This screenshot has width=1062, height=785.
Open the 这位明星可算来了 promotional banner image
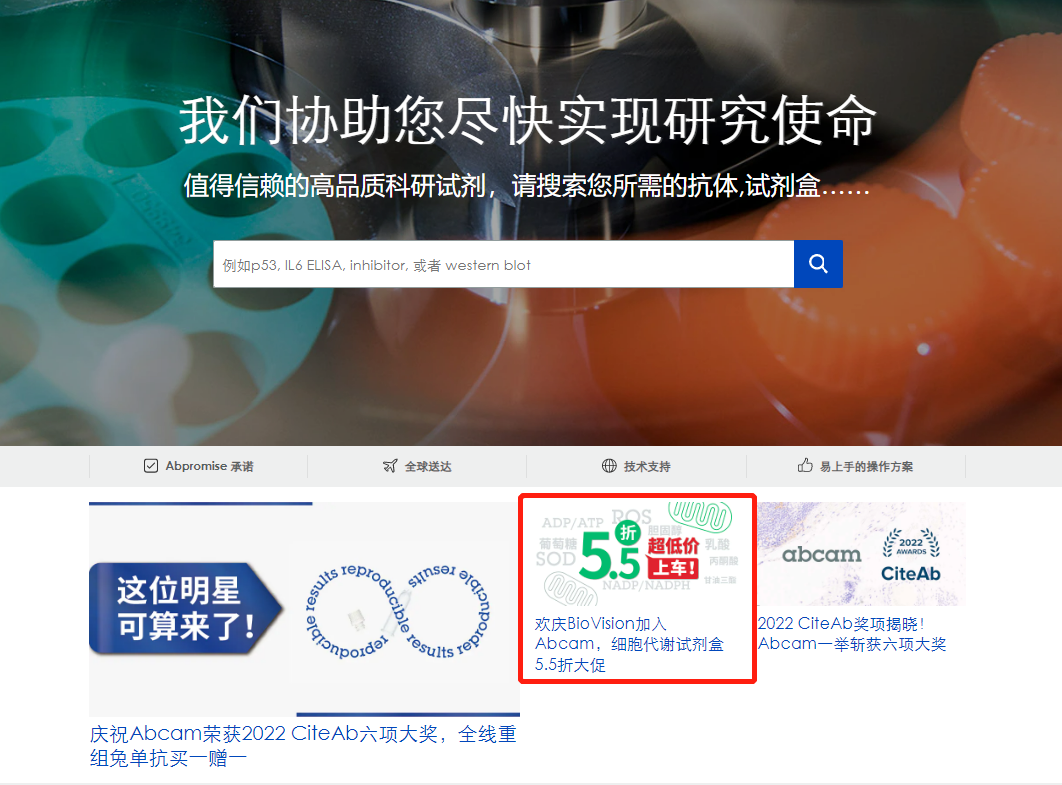pyautogui.click(x=304, y=609)
